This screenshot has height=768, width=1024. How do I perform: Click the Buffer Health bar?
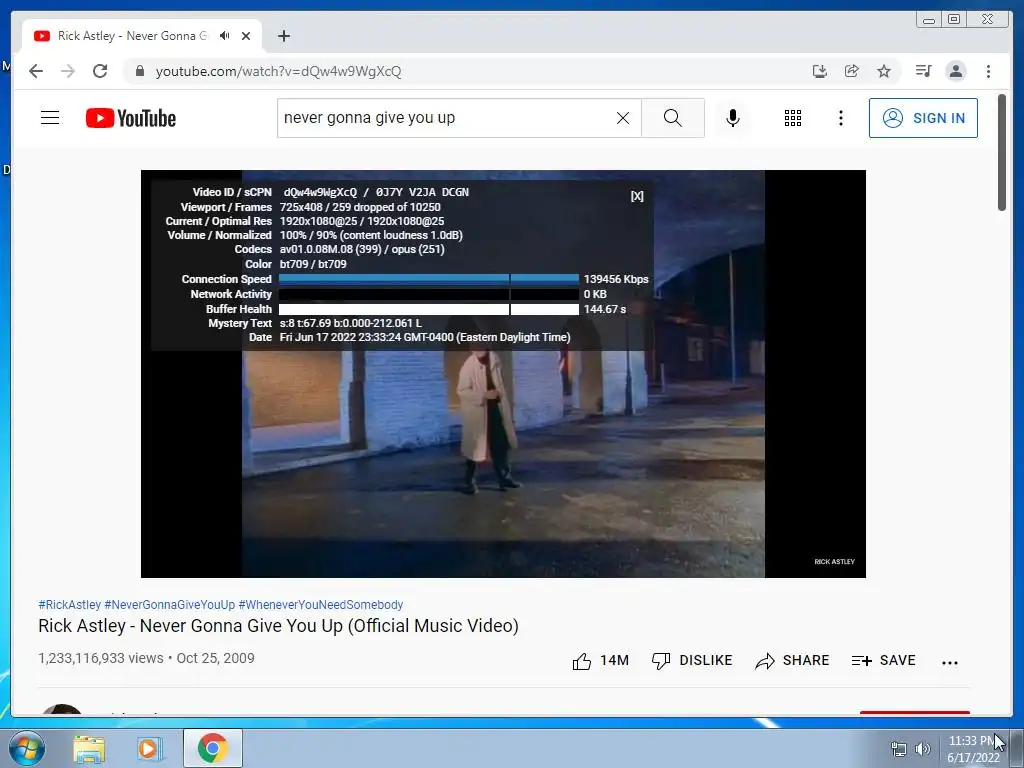428,309
